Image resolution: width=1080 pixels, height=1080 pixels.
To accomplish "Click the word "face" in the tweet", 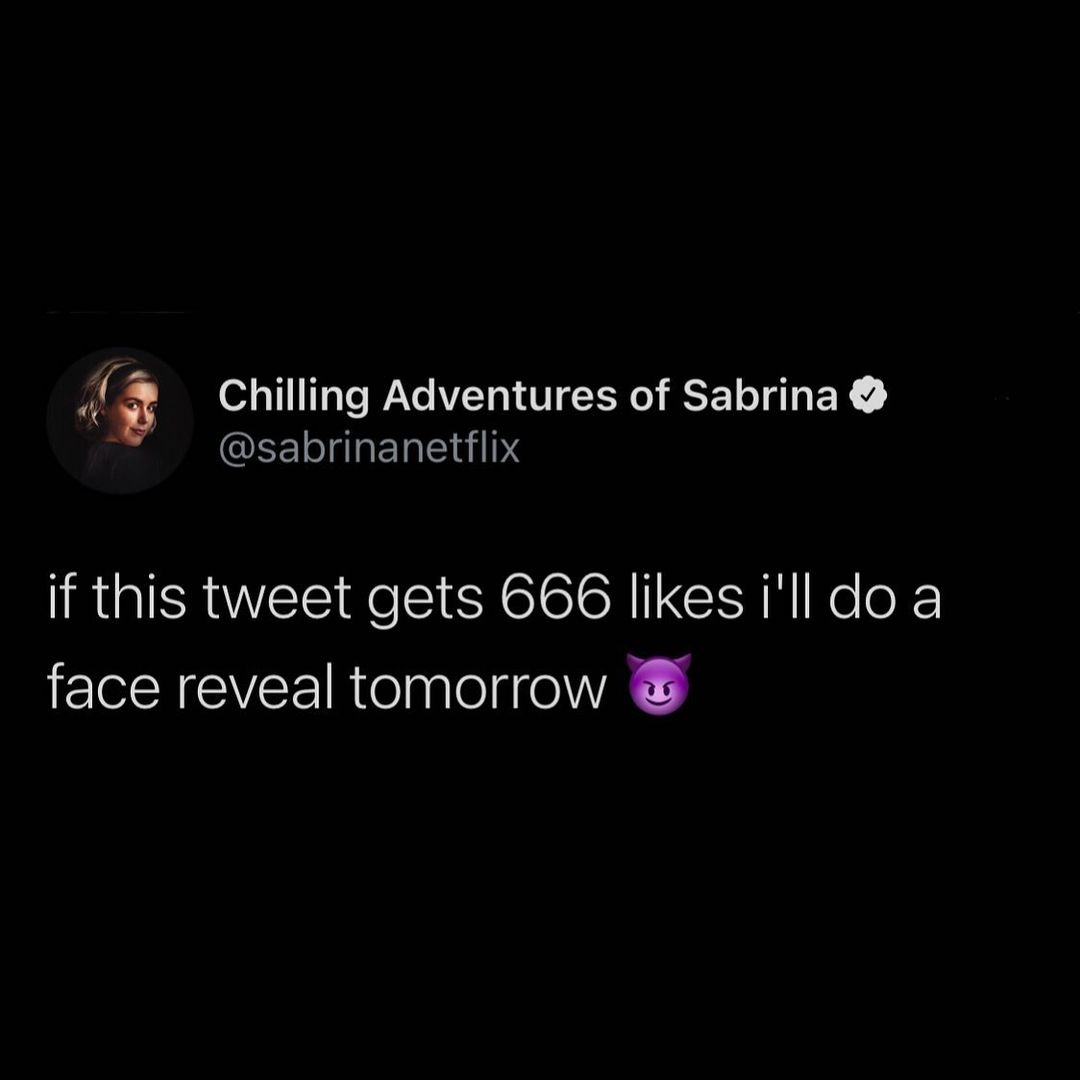I will [104, 687].
